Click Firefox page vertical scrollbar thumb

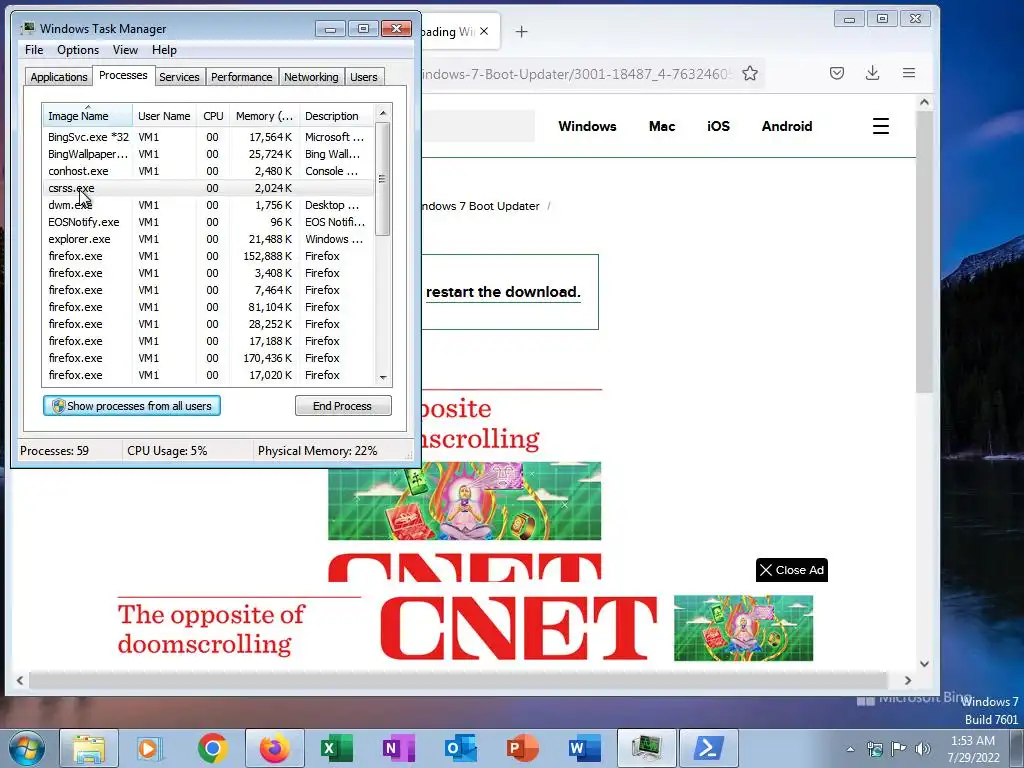tap(923, 252)
